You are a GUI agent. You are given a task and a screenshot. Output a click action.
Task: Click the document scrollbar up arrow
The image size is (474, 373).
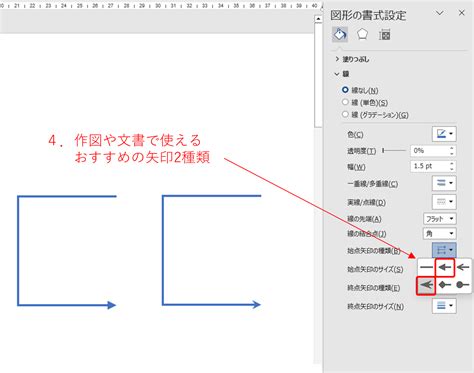318,19
